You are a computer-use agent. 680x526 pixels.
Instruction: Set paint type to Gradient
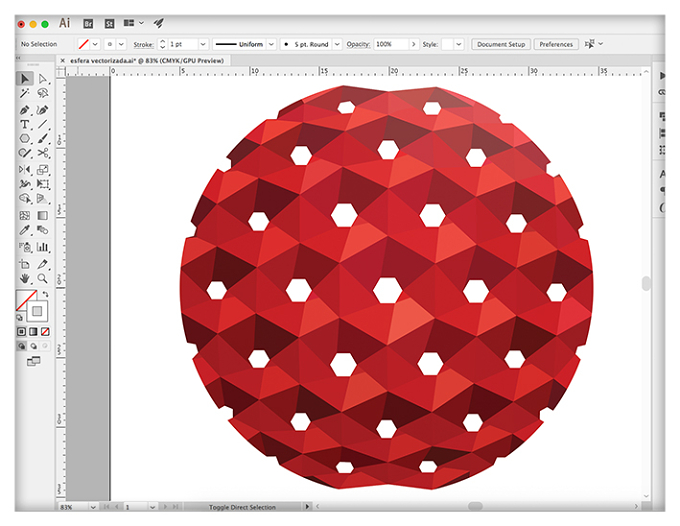pyautogui.click(x=33, y=332)
